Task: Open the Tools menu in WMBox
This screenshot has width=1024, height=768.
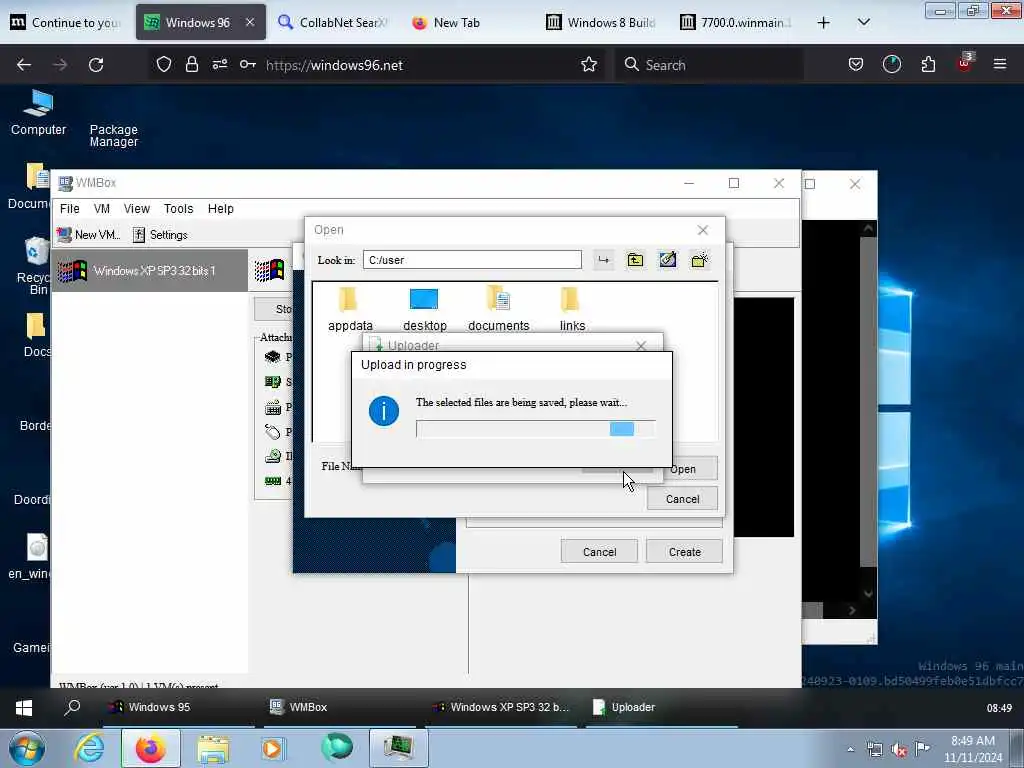Action: click(178, 209)
